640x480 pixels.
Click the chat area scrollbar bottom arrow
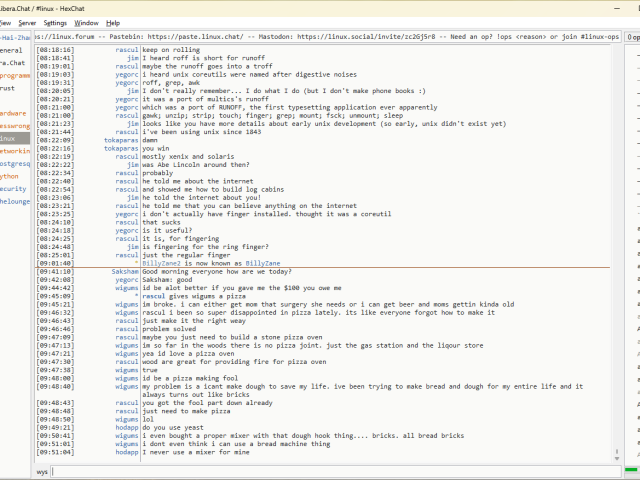point(615,456)
